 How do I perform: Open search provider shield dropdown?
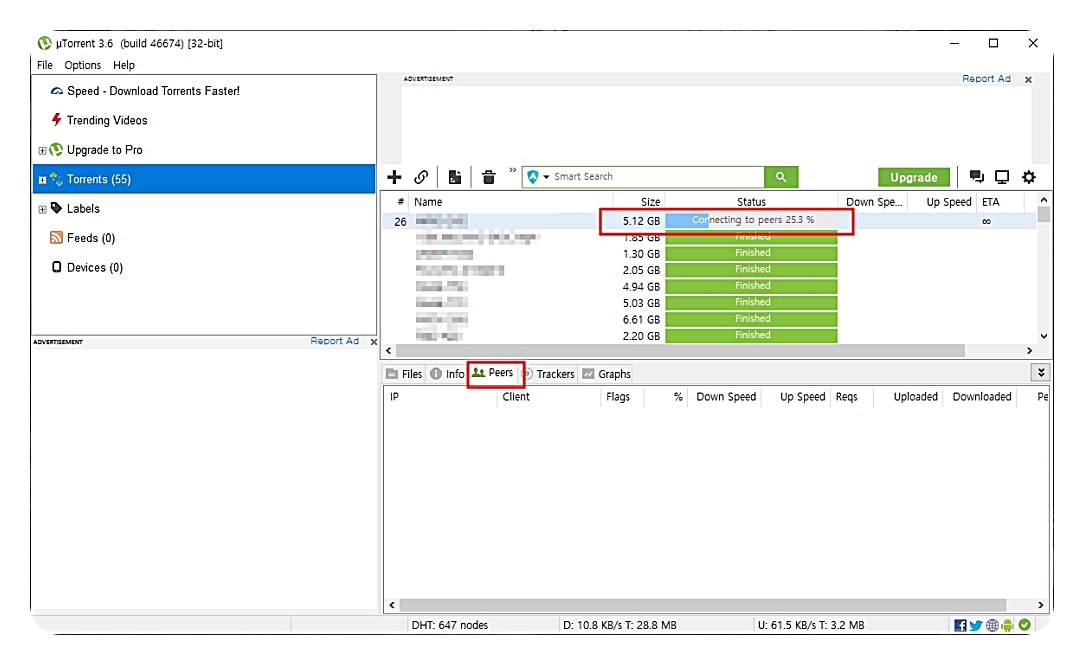538,177
